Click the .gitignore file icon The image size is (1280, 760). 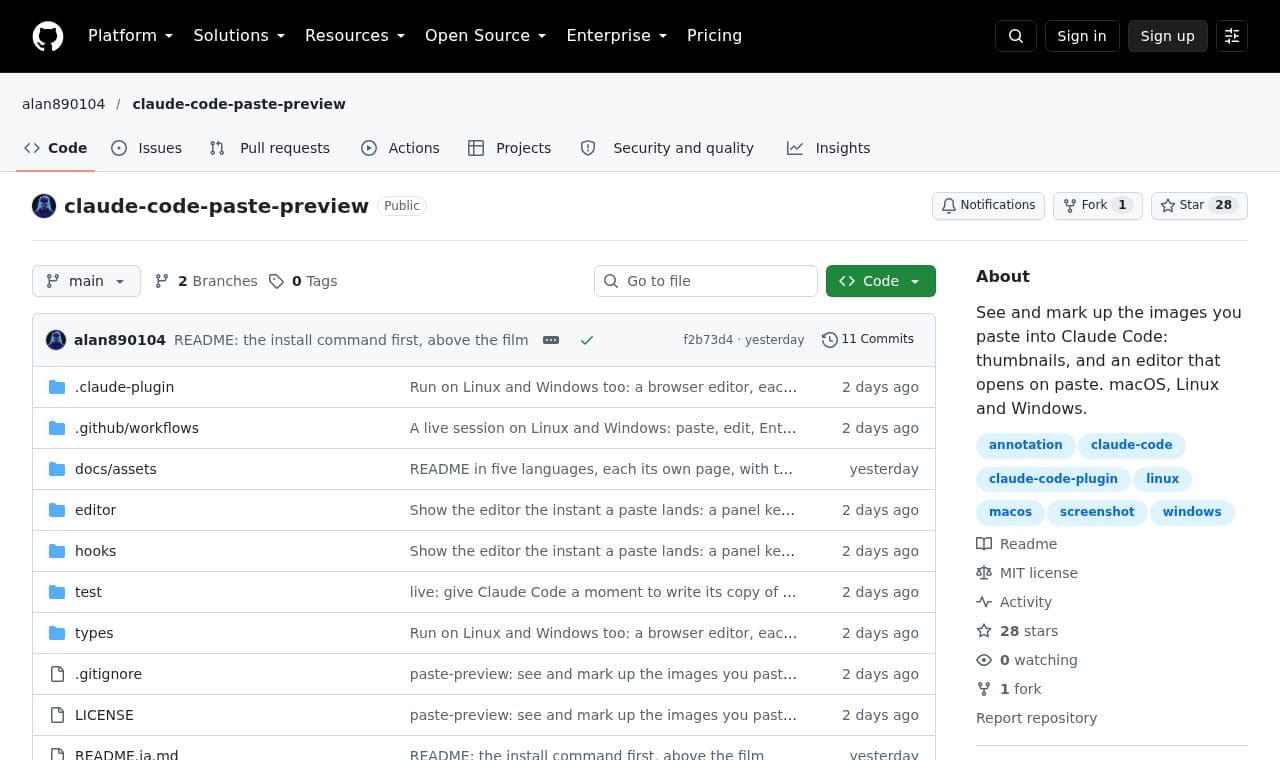coord(57,674)
